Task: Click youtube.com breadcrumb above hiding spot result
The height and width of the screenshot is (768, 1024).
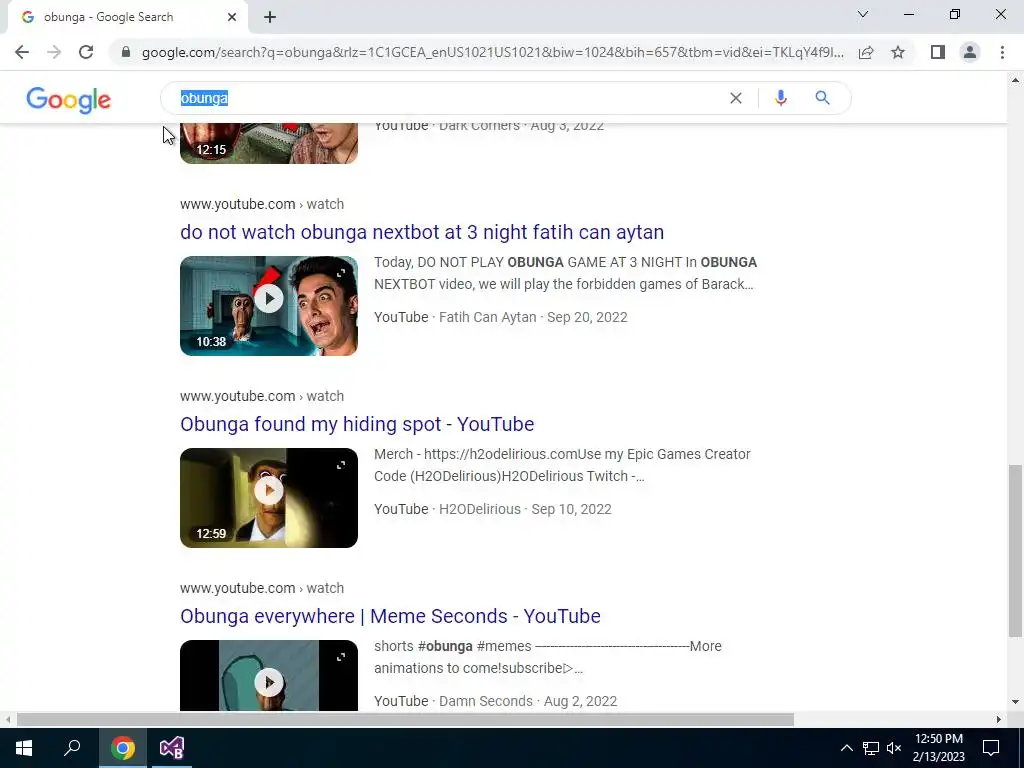Action: pyautogui.click(x=262, y=396)
